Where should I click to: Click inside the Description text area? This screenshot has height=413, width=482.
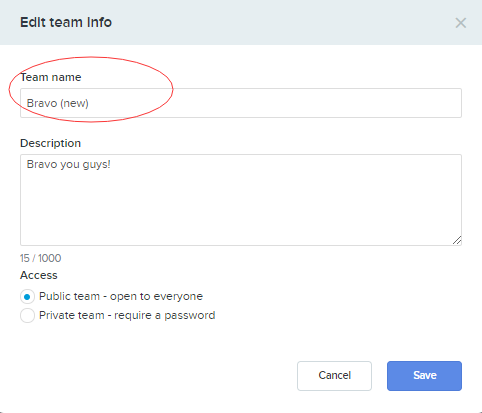pos(241,200)
